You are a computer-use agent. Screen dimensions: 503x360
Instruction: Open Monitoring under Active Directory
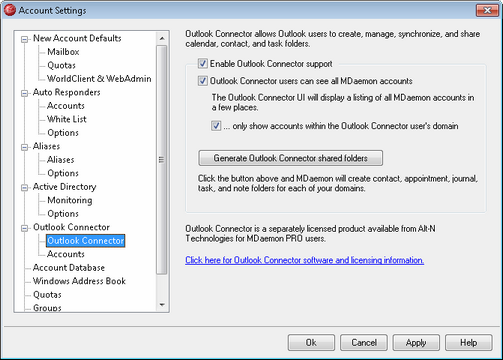click(x=70, y=200)
